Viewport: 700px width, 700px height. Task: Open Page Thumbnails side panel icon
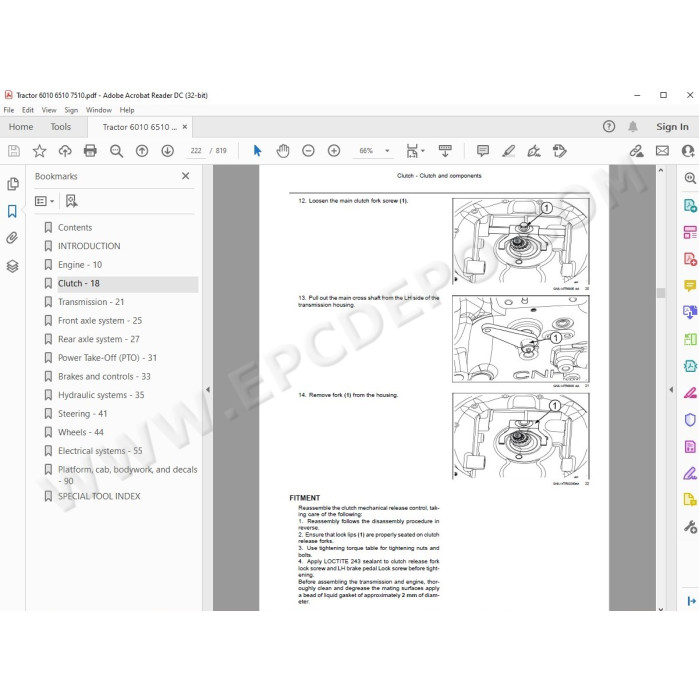pos(13,184)
